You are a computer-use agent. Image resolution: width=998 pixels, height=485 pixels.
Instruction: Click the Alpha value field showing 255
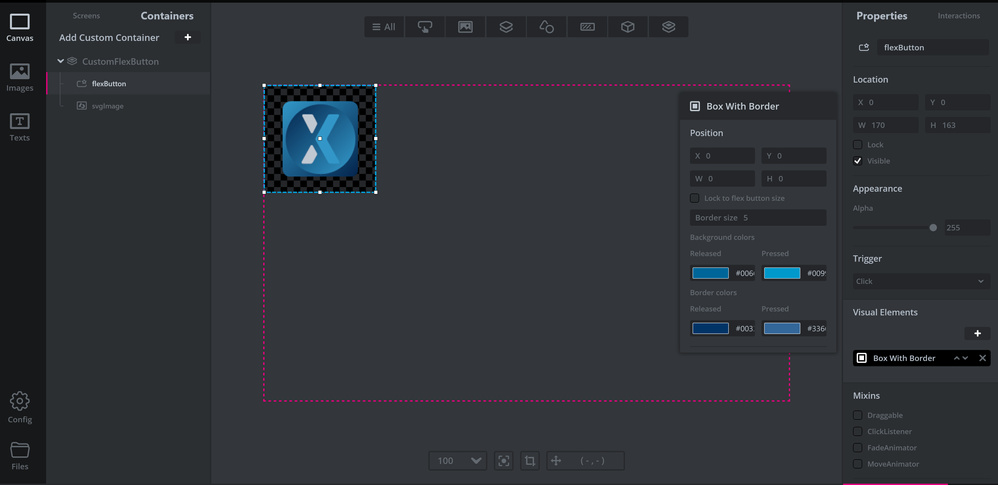pos(967,227)
